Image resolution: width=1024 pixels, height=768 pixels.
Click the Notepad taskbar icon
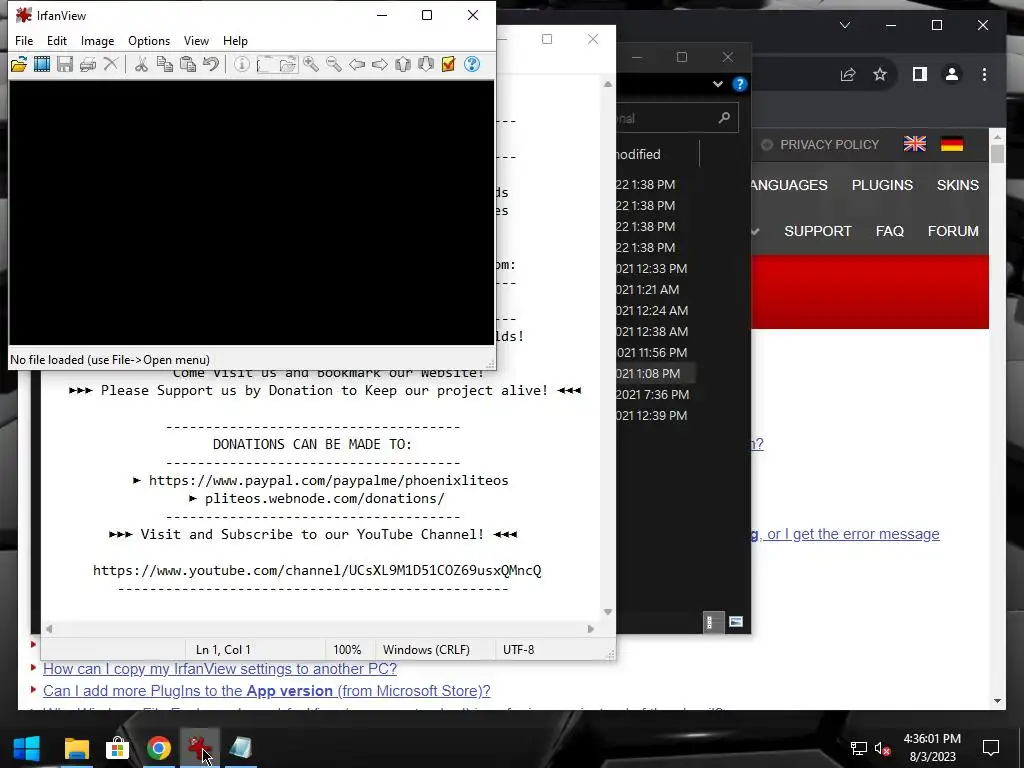click(x=240, y=748)
